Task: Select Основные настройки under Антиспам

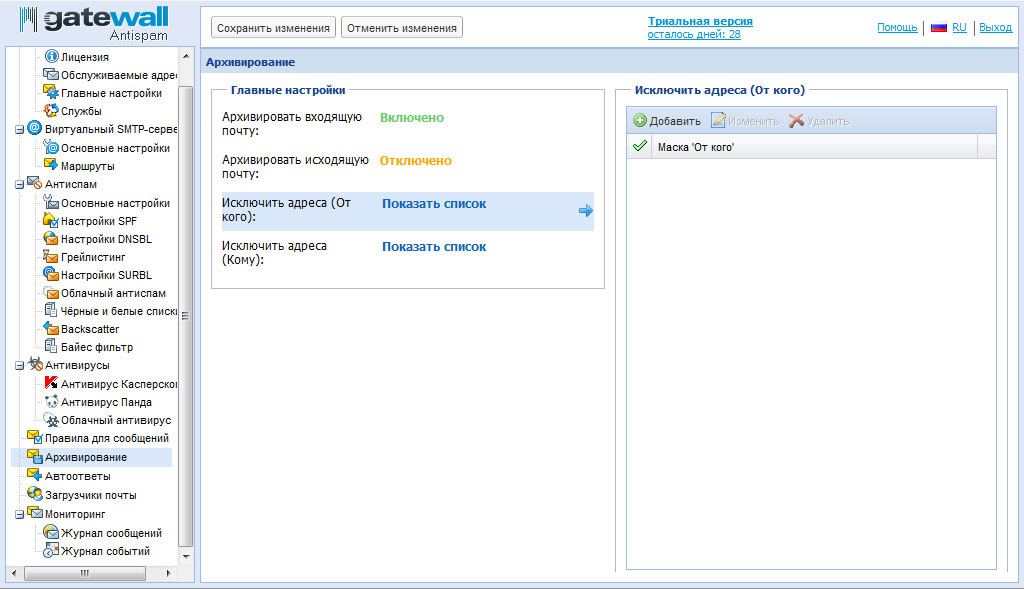Action: pyautogui.click(x=115, y=203)
